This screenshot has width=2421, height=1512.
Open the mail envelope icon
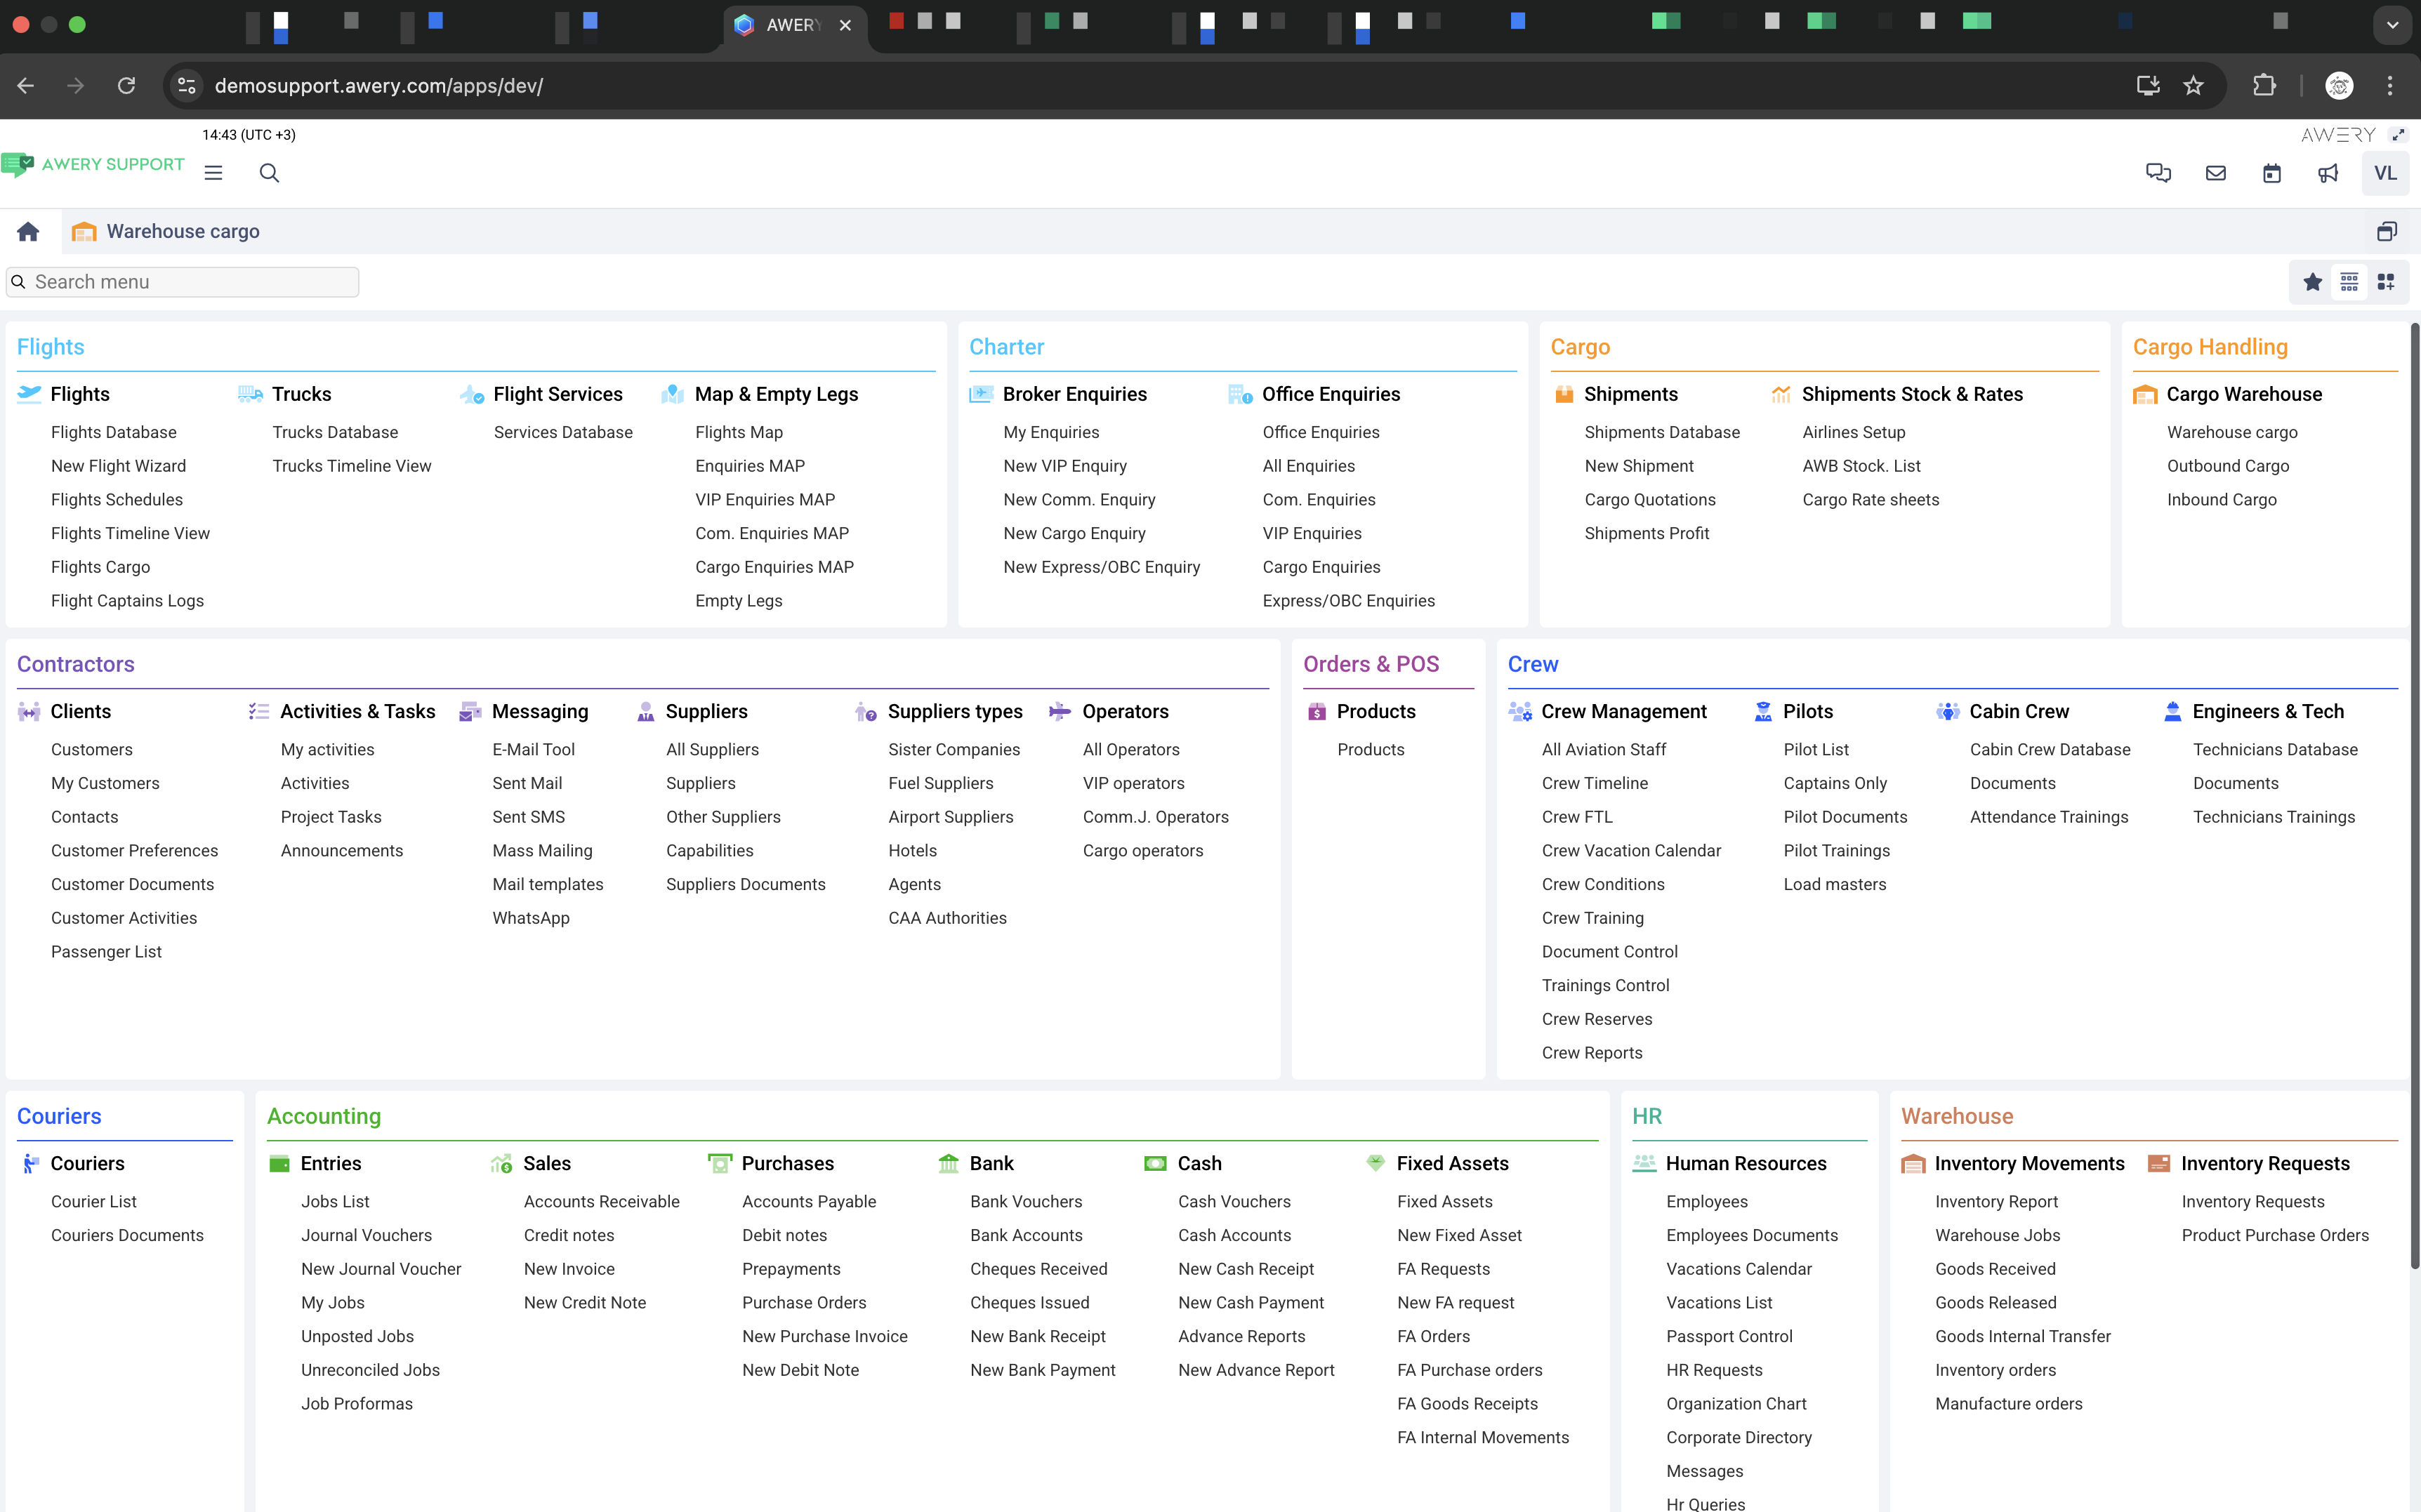click(2215, 173)
